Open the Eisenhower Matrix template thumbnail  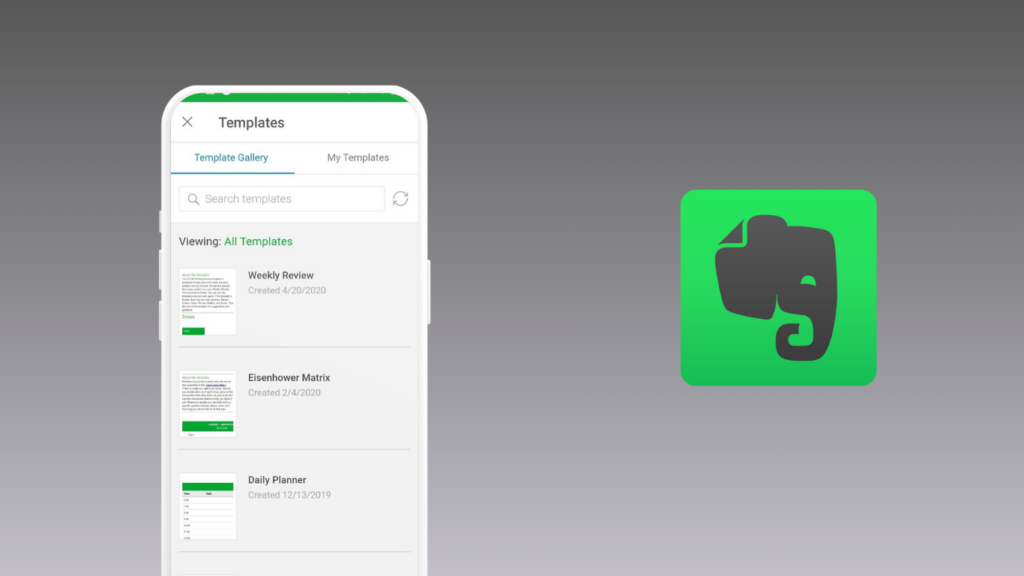click(x=208, y=404)
